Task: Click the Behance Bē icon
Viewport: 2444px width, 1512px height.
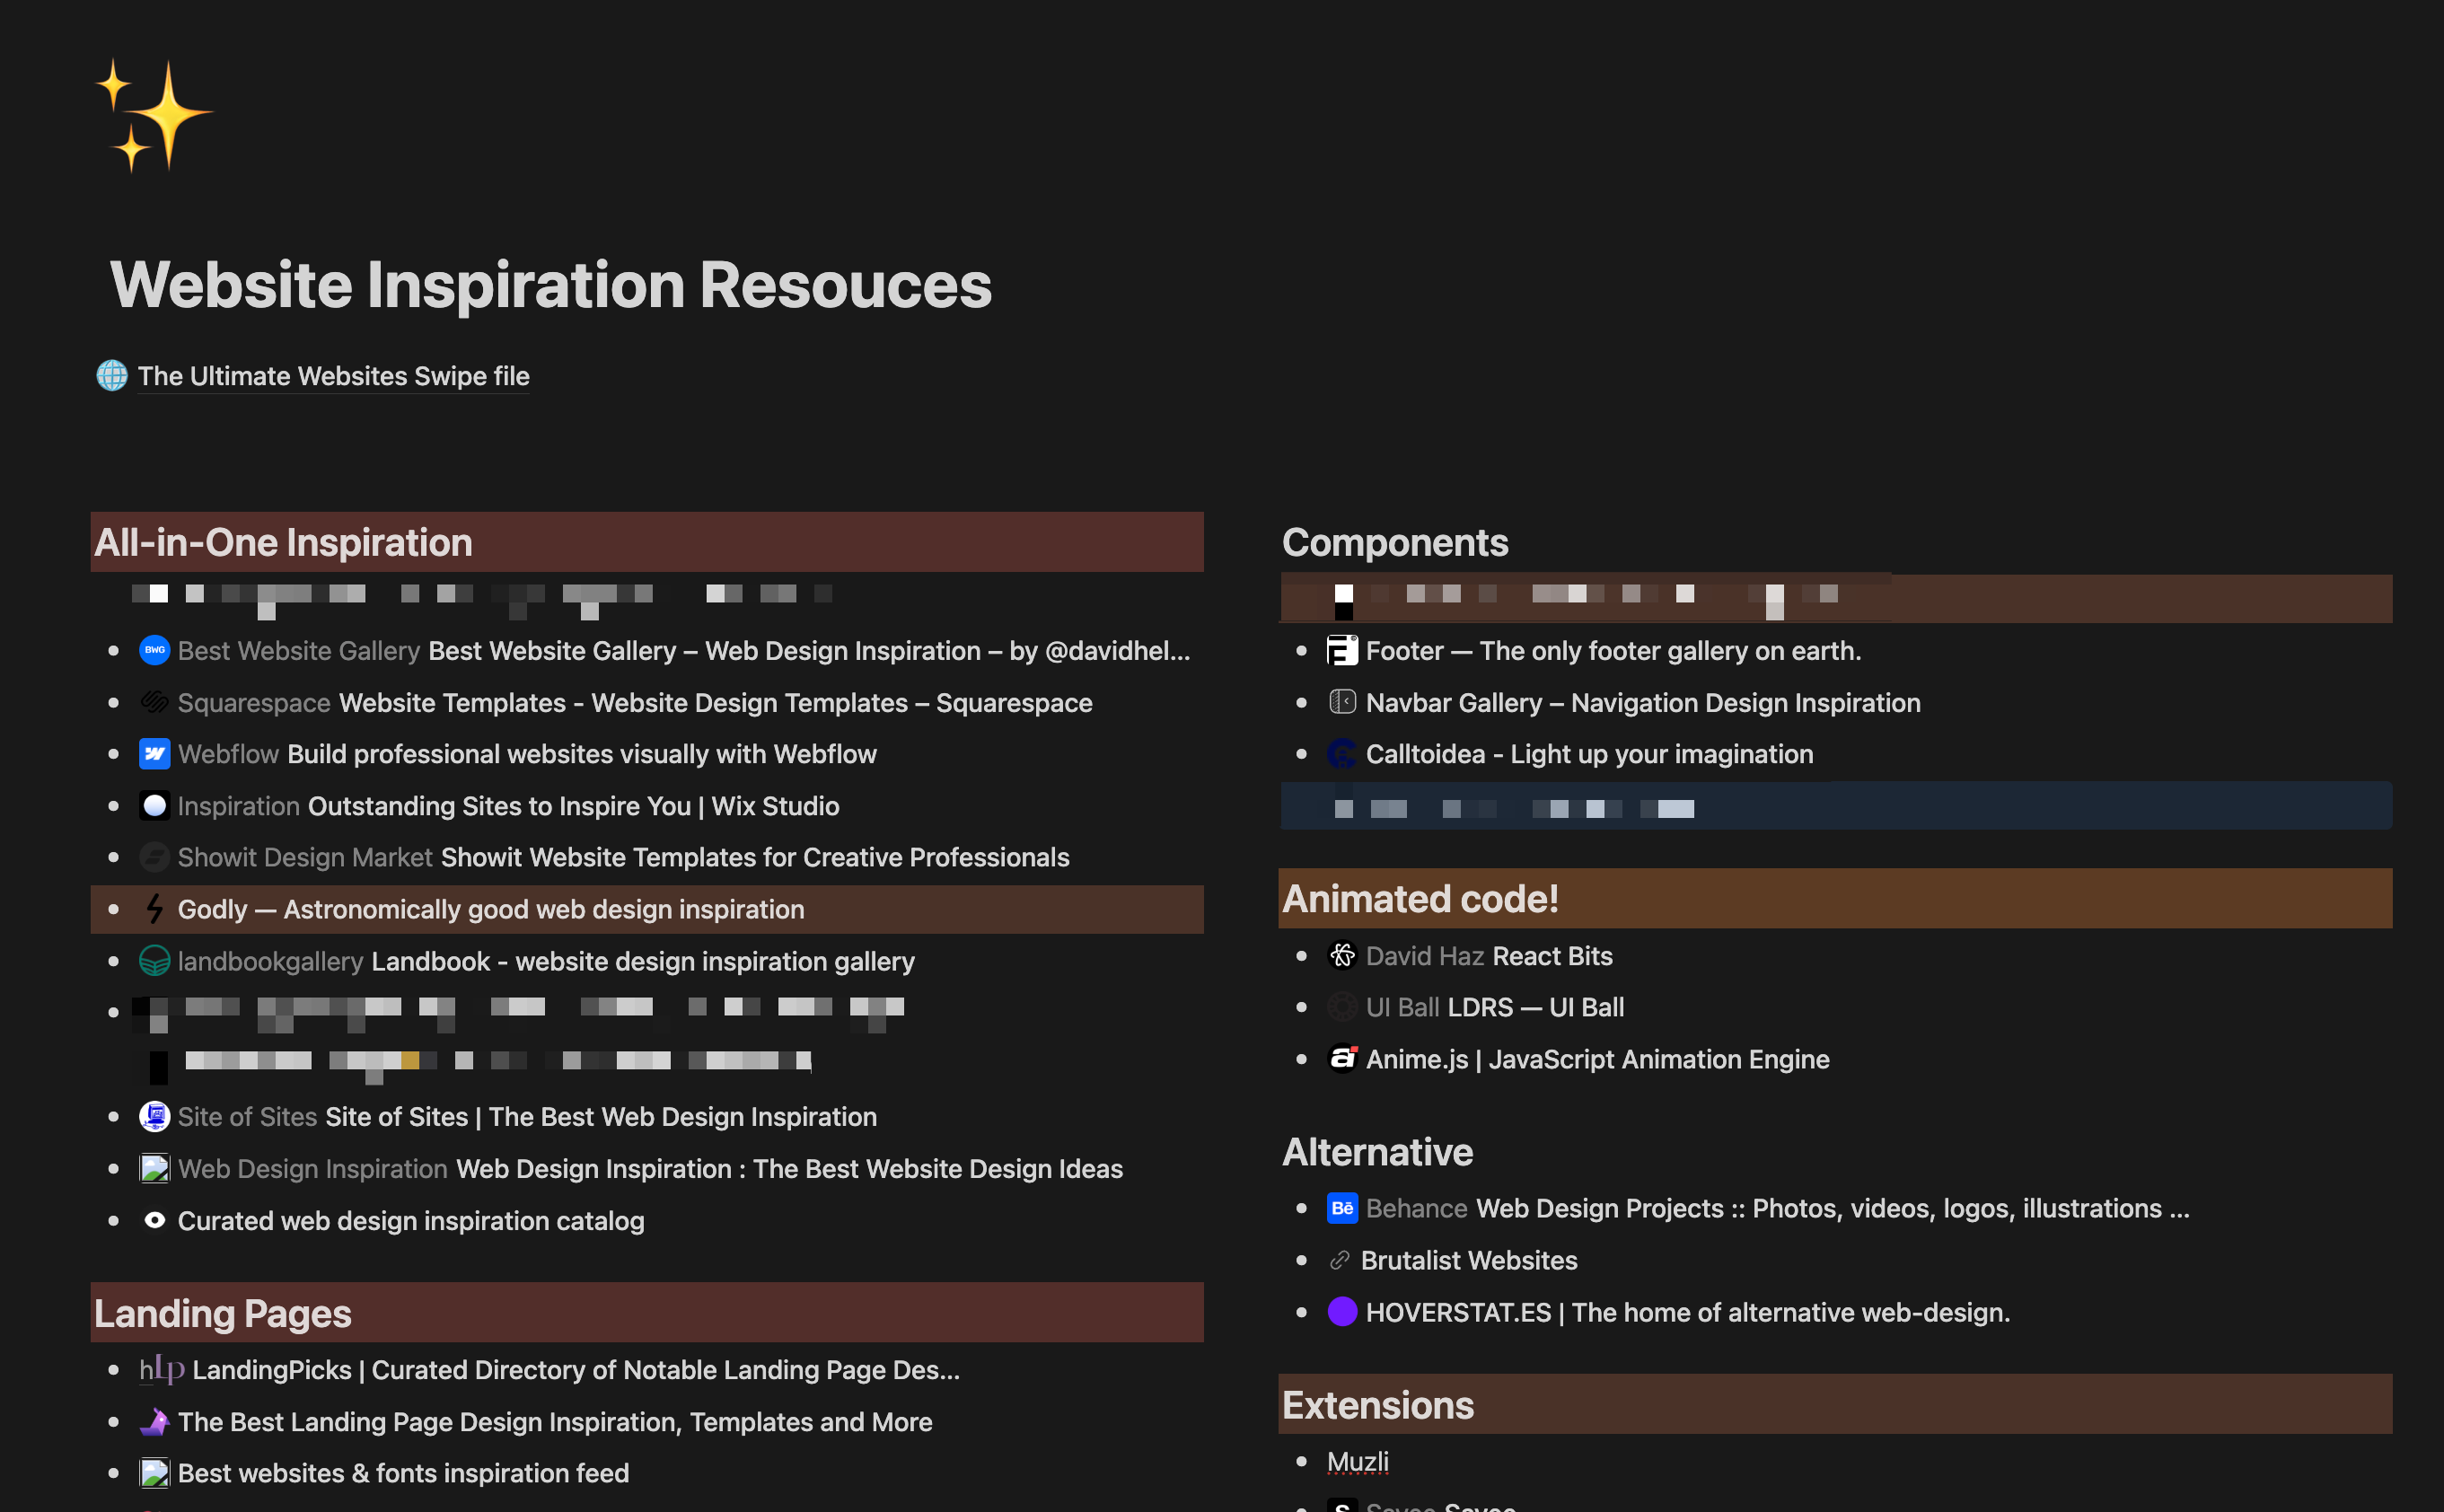Action: [x=1342, y=1208]
